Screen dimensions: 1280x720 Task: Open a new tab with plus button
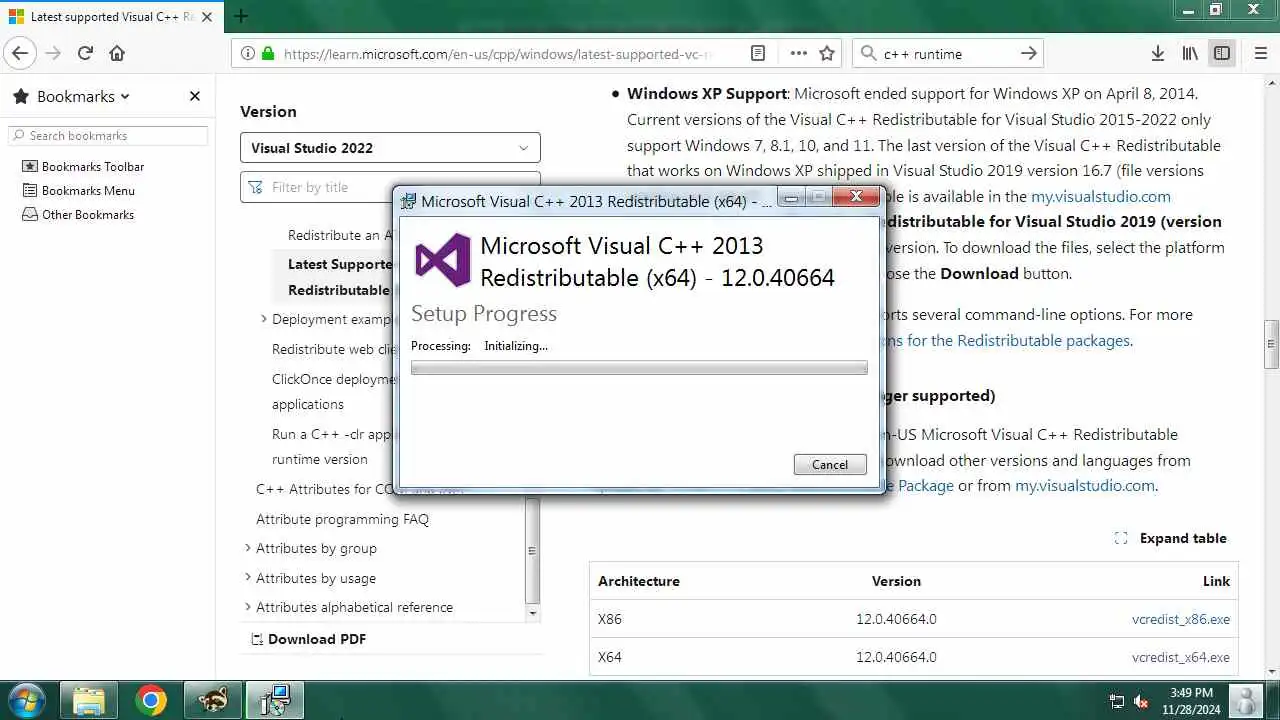[x=241, y=16]
